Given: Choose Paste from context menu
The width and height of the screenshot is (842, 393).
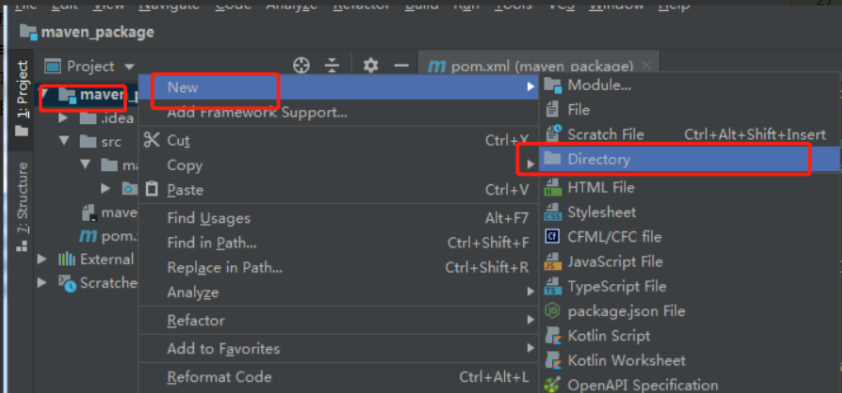Looking at the screenshot, I should click(x=339, y=190).
